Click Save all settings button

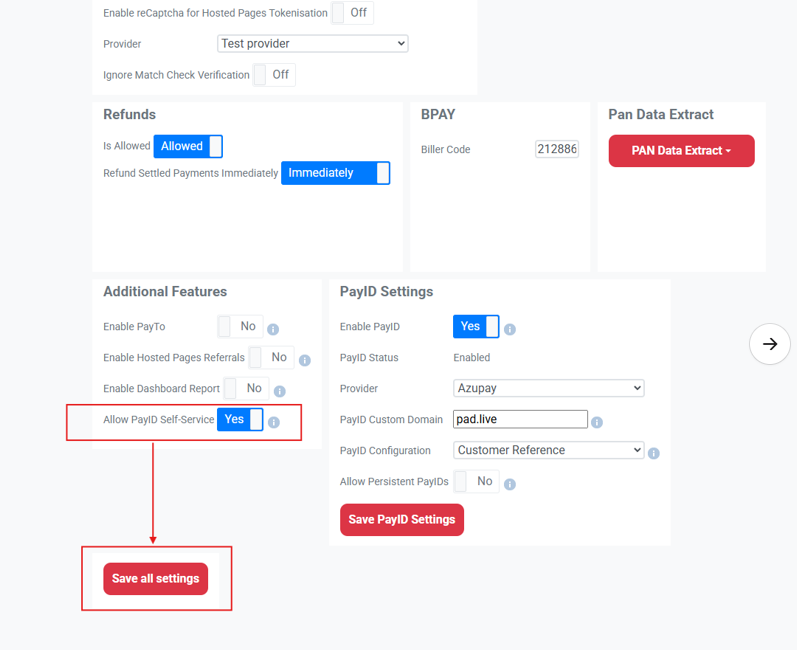coord(155,579)
